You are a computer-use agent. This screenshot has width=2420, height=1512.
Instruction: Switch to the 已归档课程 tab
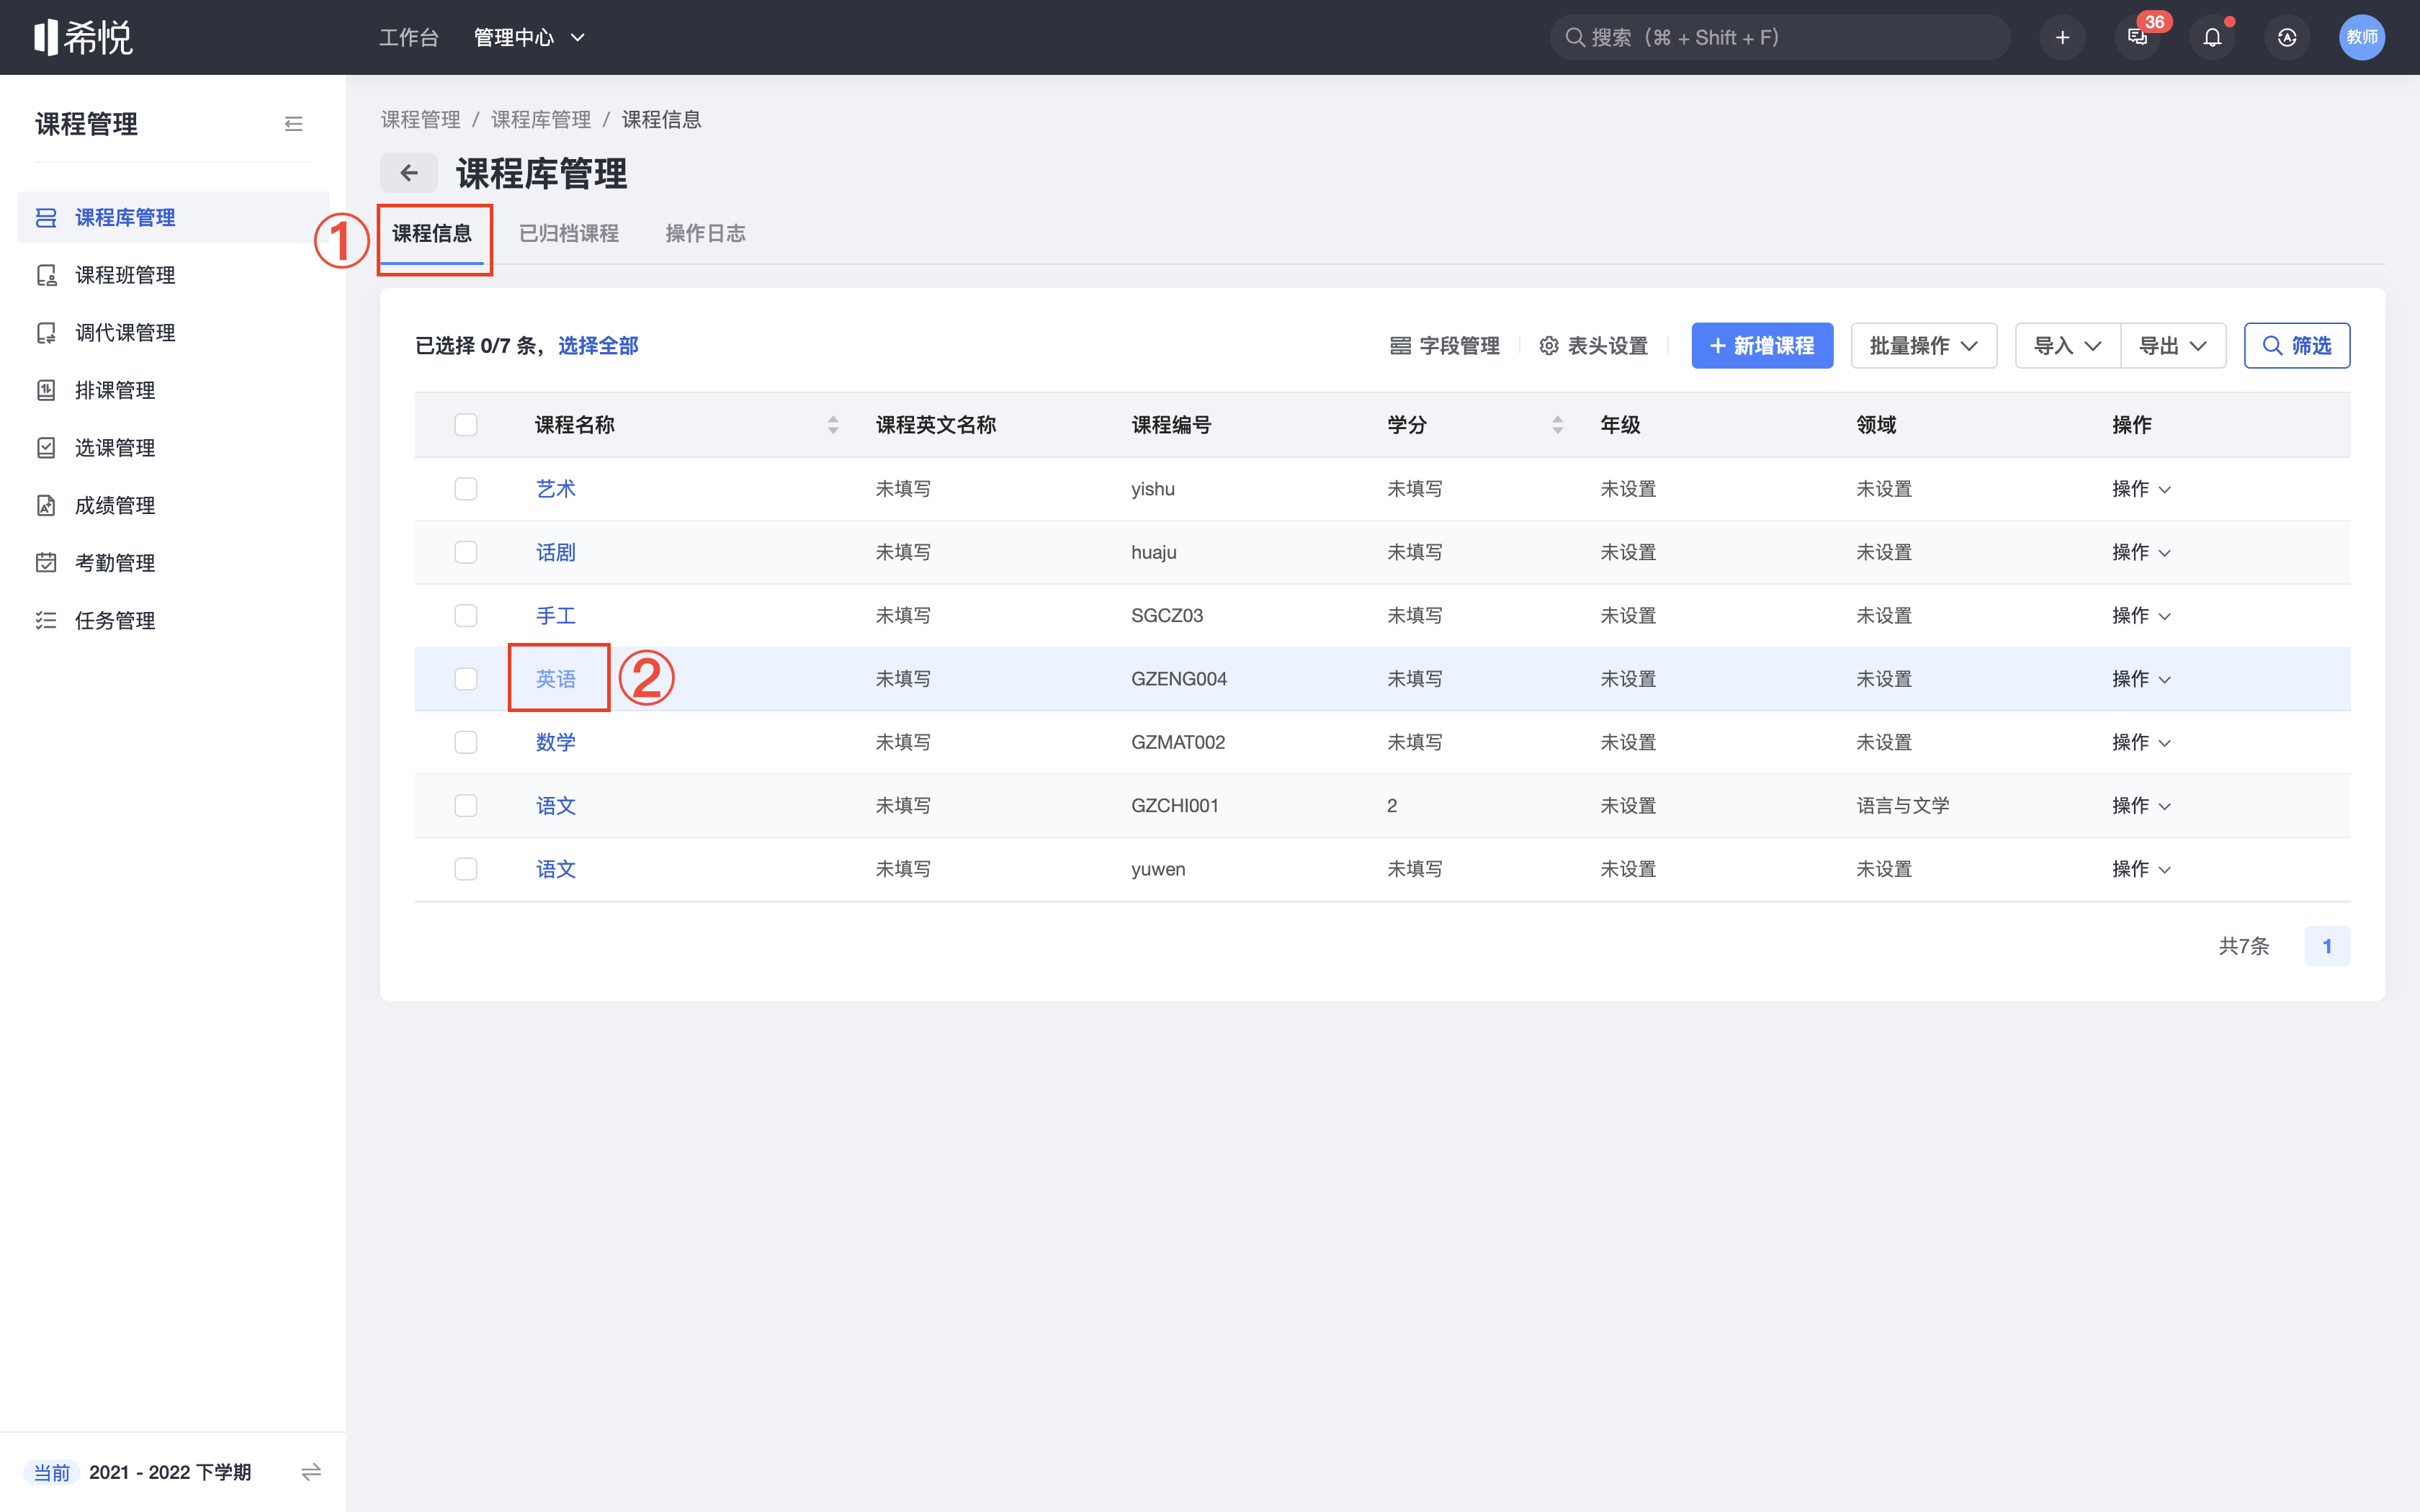point(569,234)
